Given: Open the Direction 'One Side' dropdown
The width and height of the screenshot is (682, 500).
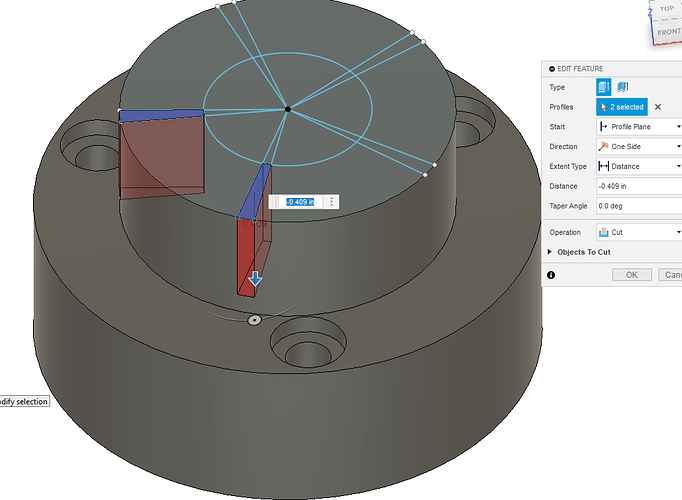Looking at the screenshot, I should (x=639, y=147).
